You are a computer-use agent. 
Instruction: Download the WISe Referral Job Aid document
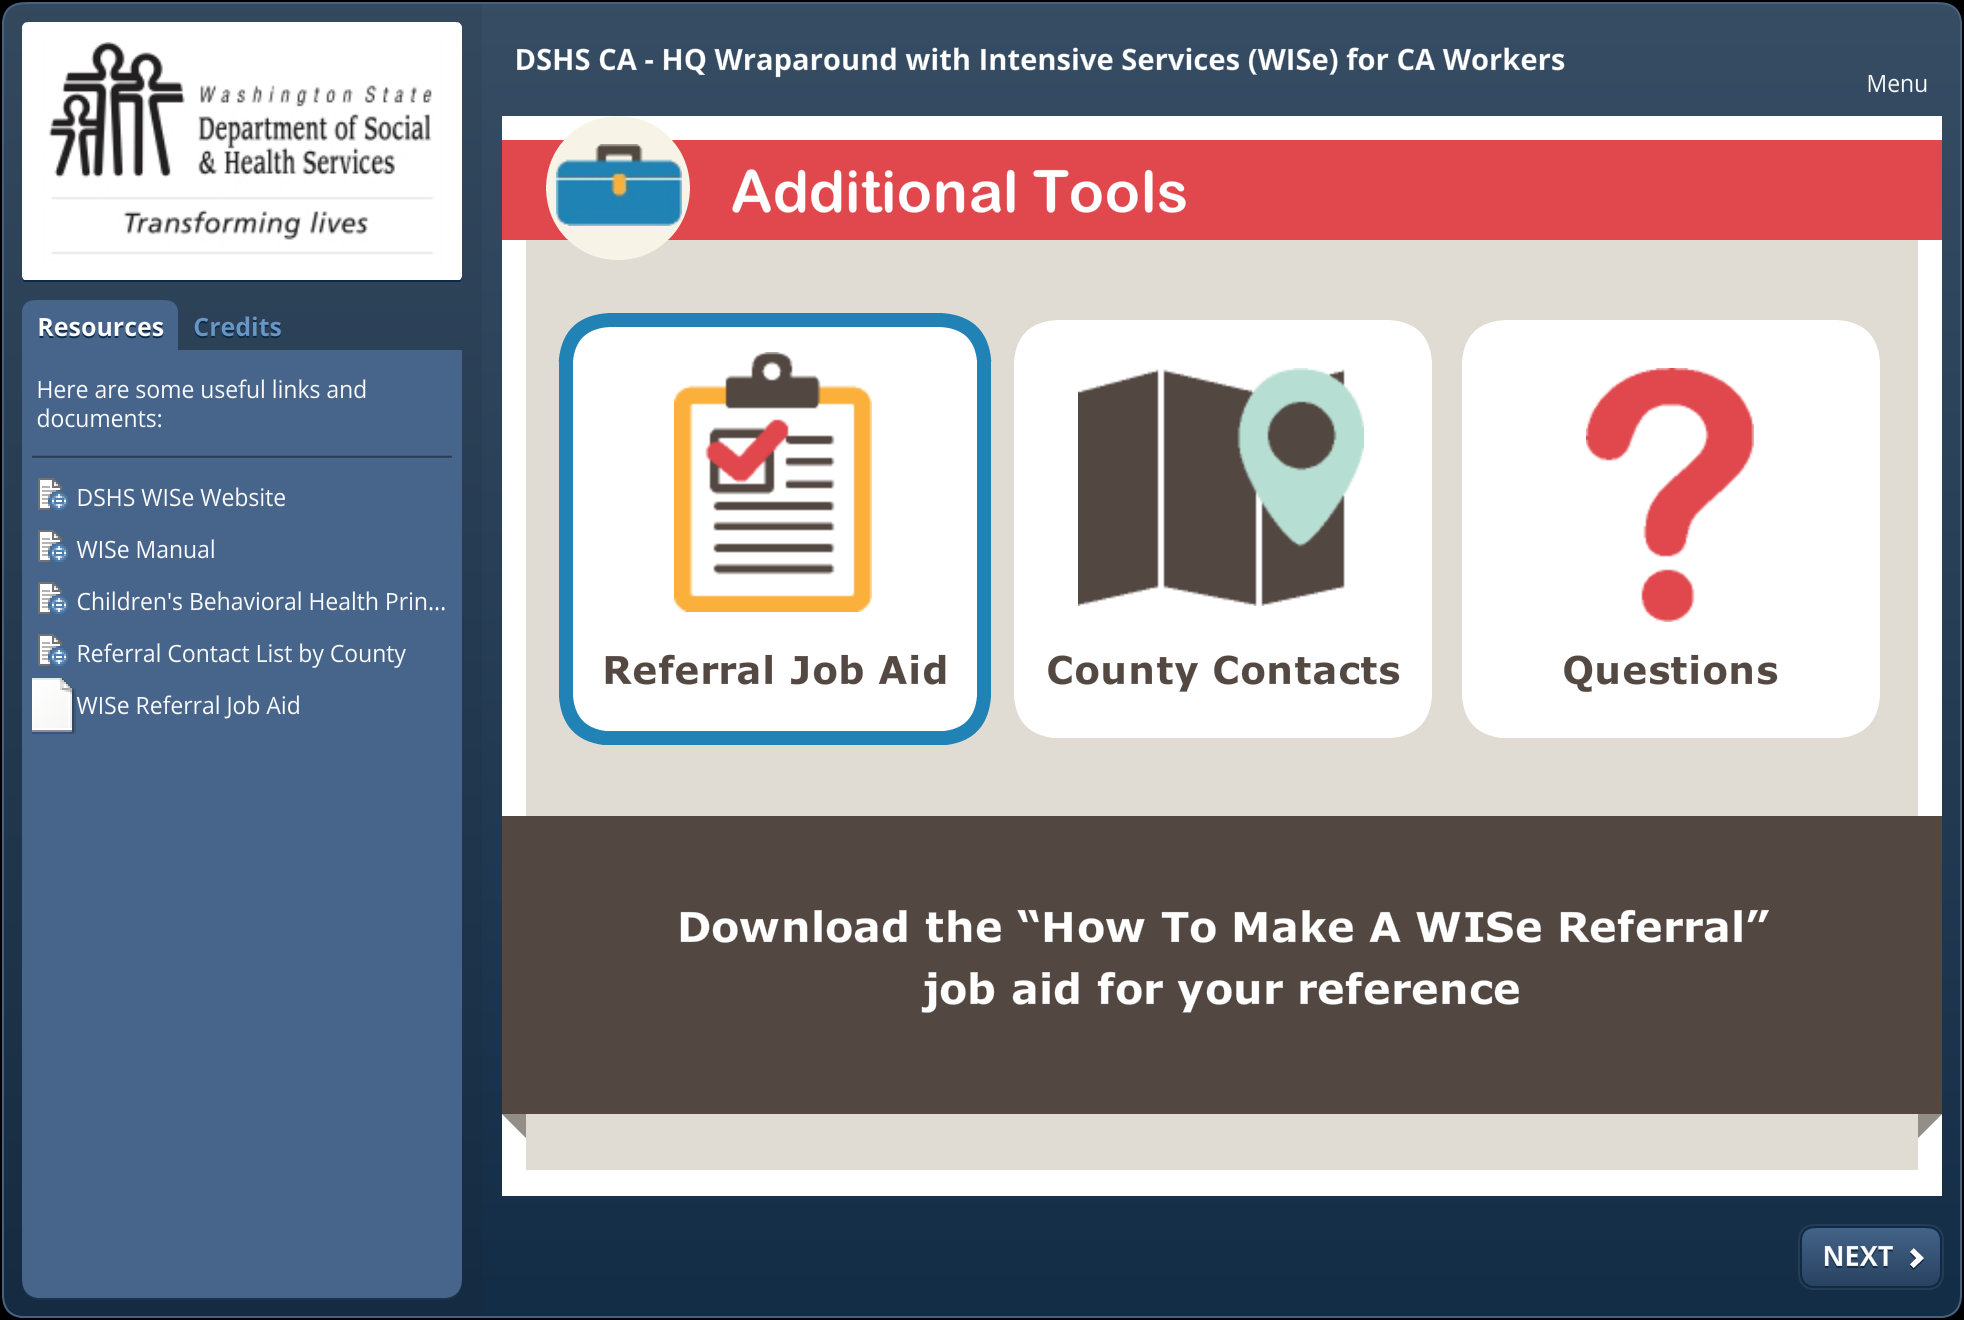[x=188, y=705]
